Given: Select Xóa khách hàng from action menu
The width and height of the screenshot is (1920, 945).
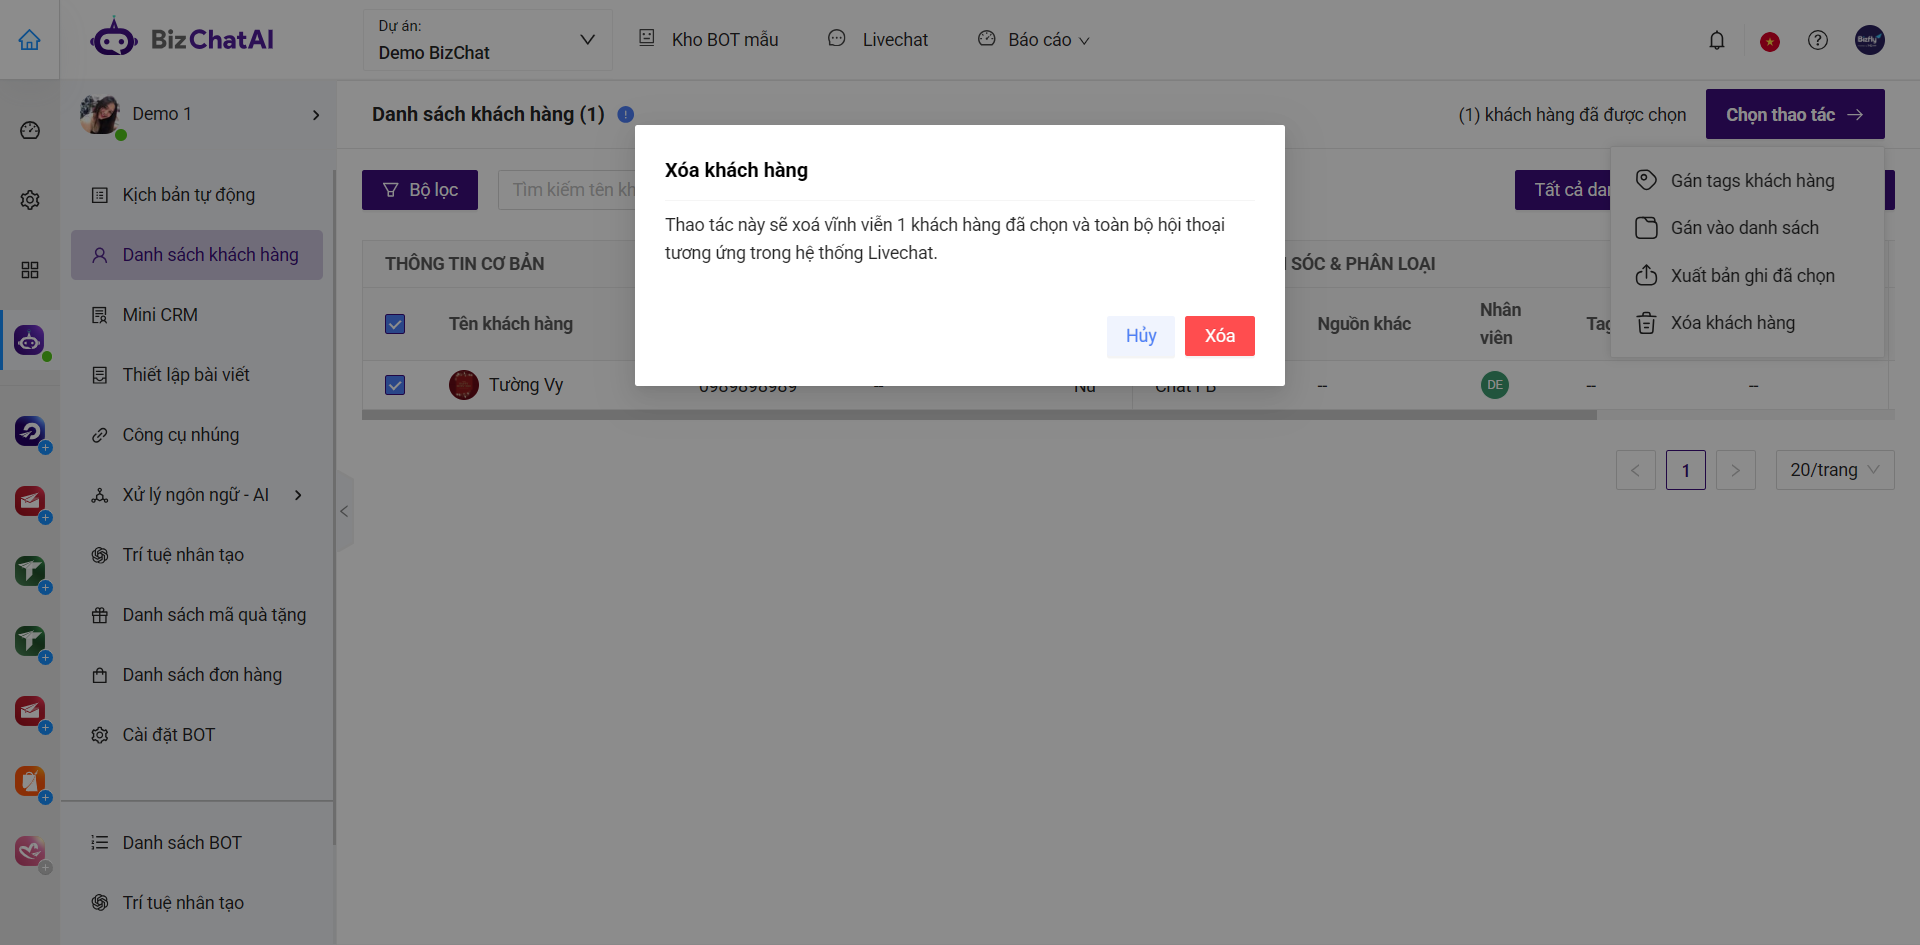Looking at the screenshot, I should [1732, 323].
